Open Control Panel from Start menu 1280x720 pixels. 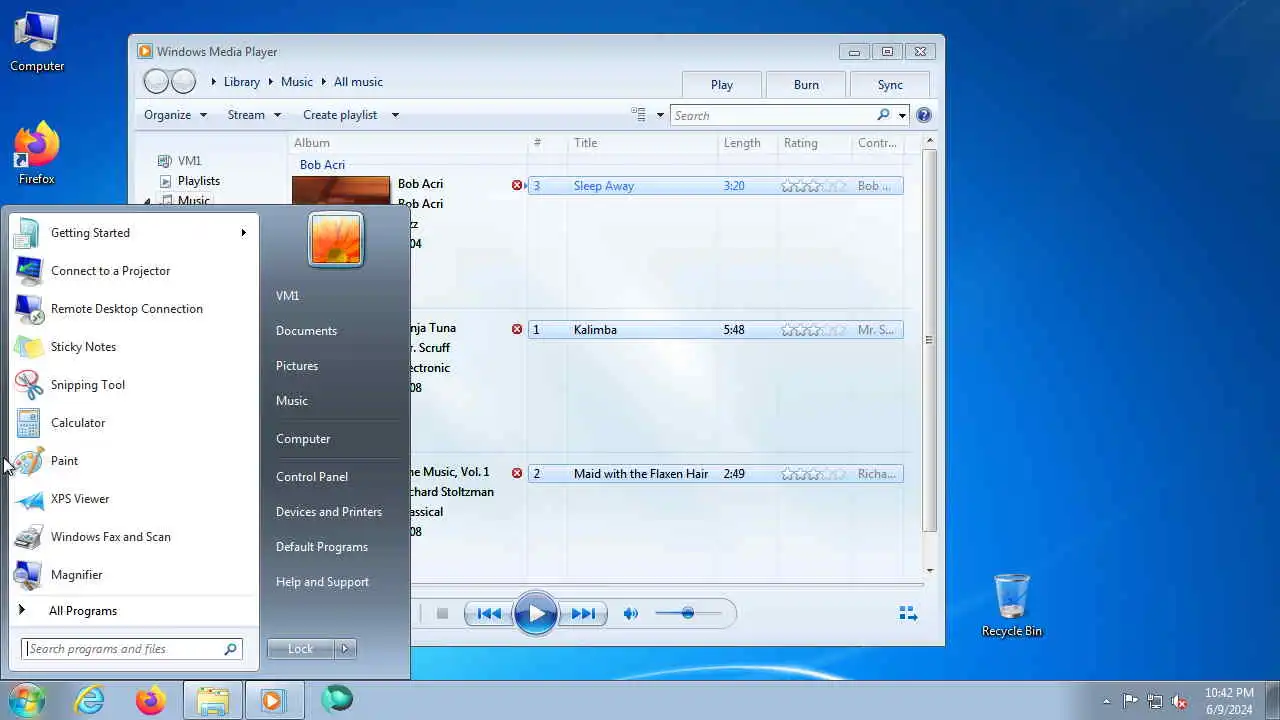(312, 477)
